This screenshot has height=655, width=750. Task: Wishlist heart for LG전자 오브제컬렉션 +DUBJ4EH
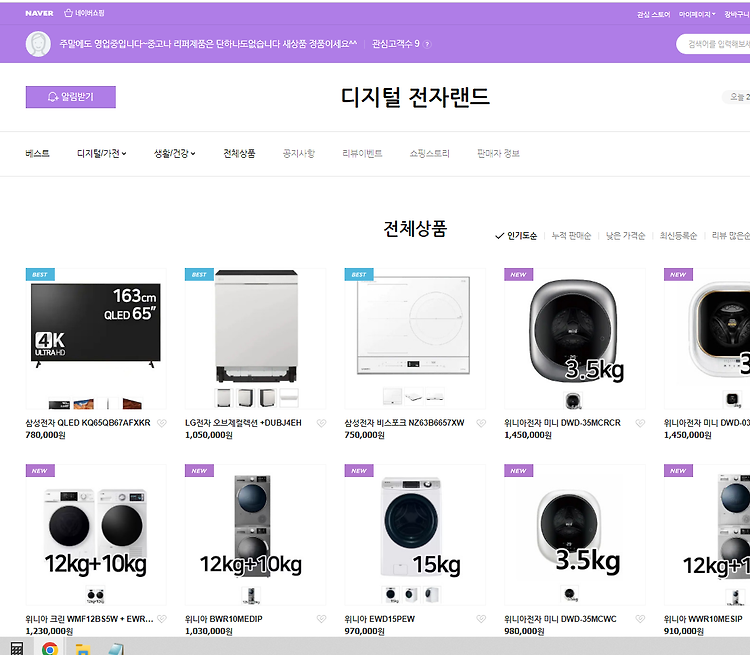[321, 423]
